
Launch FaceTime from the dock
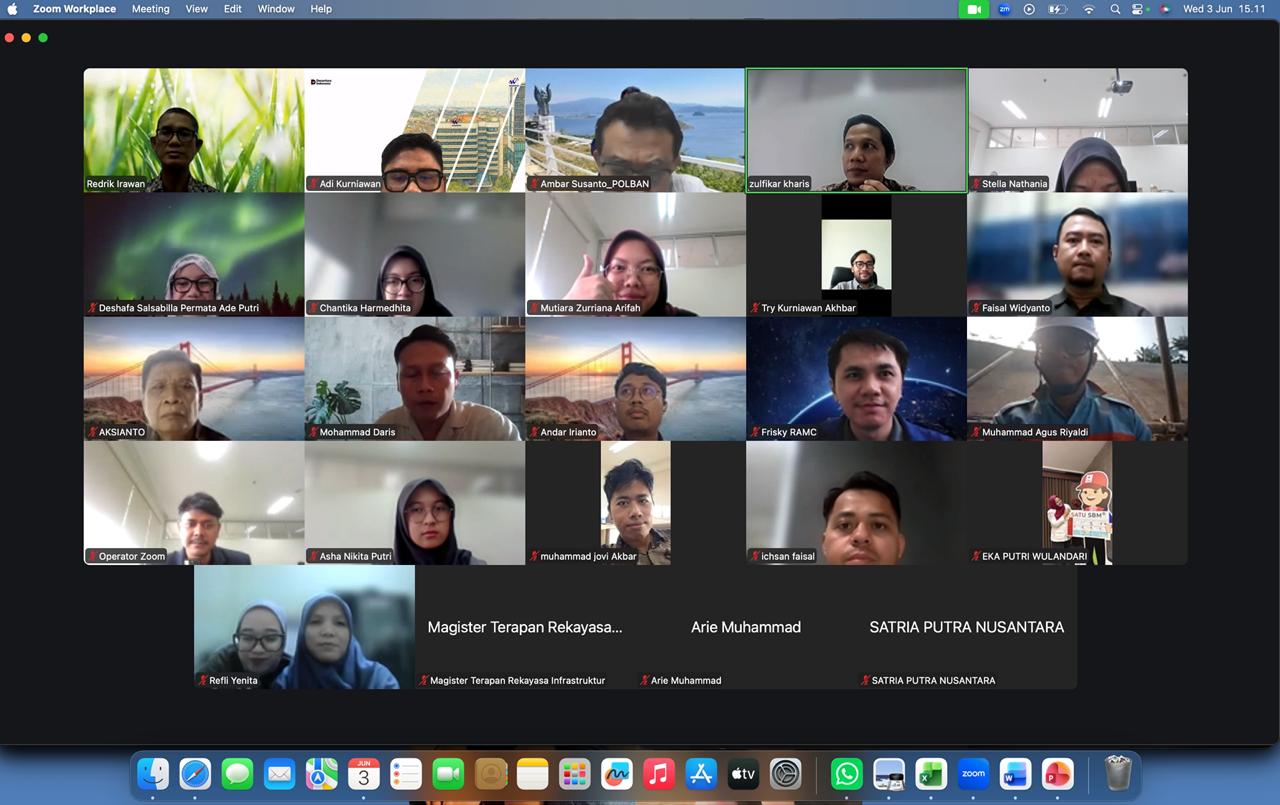point(448,774)
